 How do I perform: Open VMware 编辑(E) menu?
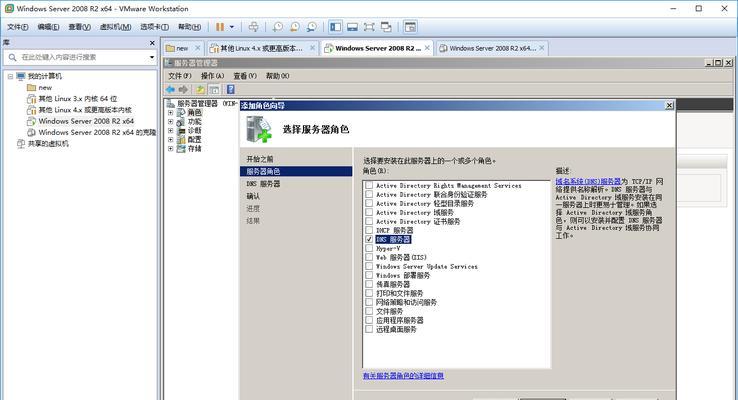point(48,27)
